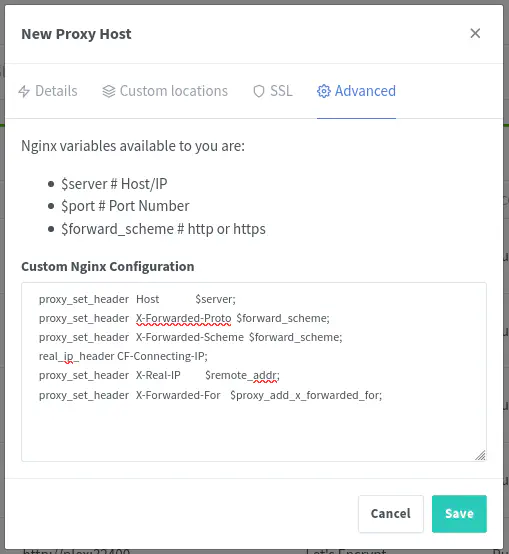The height and width of the screenshot is (554, 509).
Task: Click the textarea resize handle corner
Action: click(x=480, y=455)
